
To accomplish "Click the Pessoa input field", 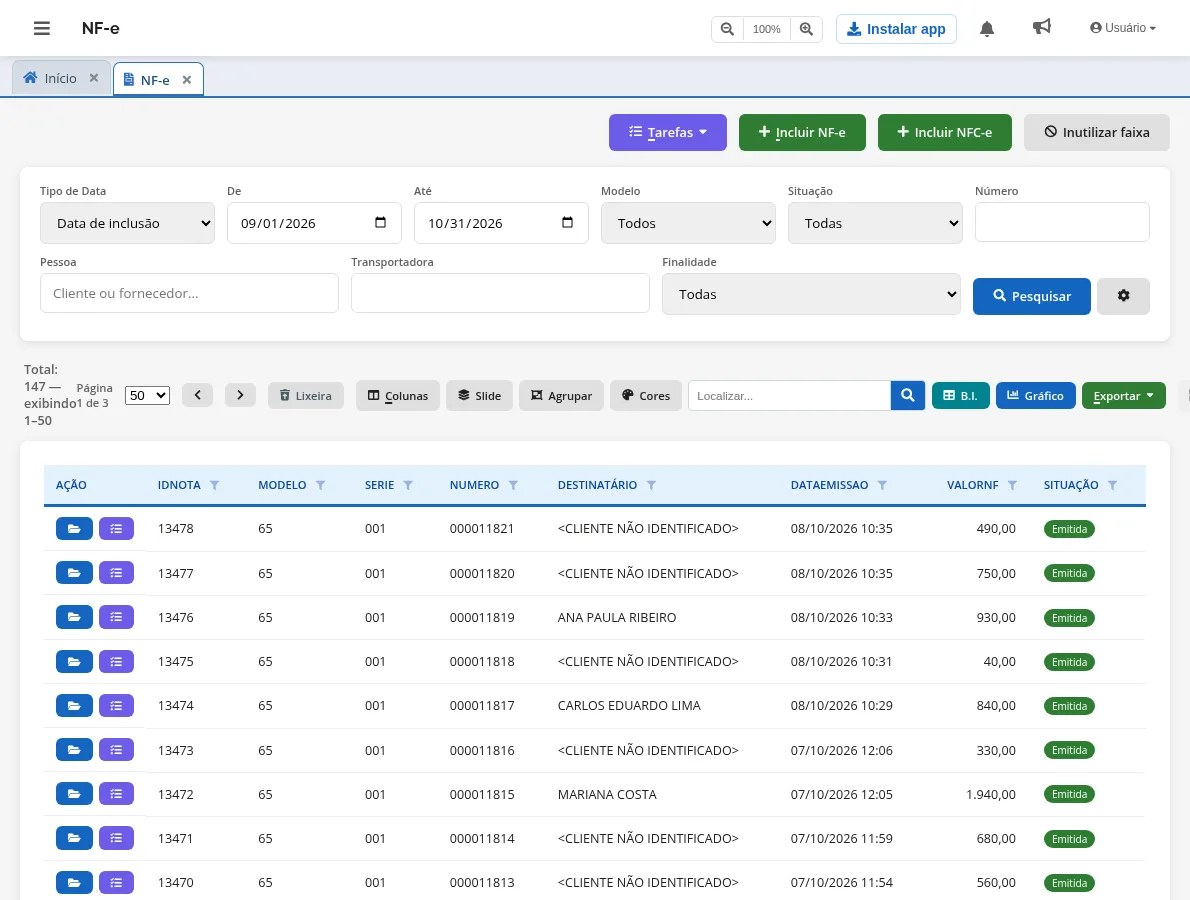I will tap(190, 294).
